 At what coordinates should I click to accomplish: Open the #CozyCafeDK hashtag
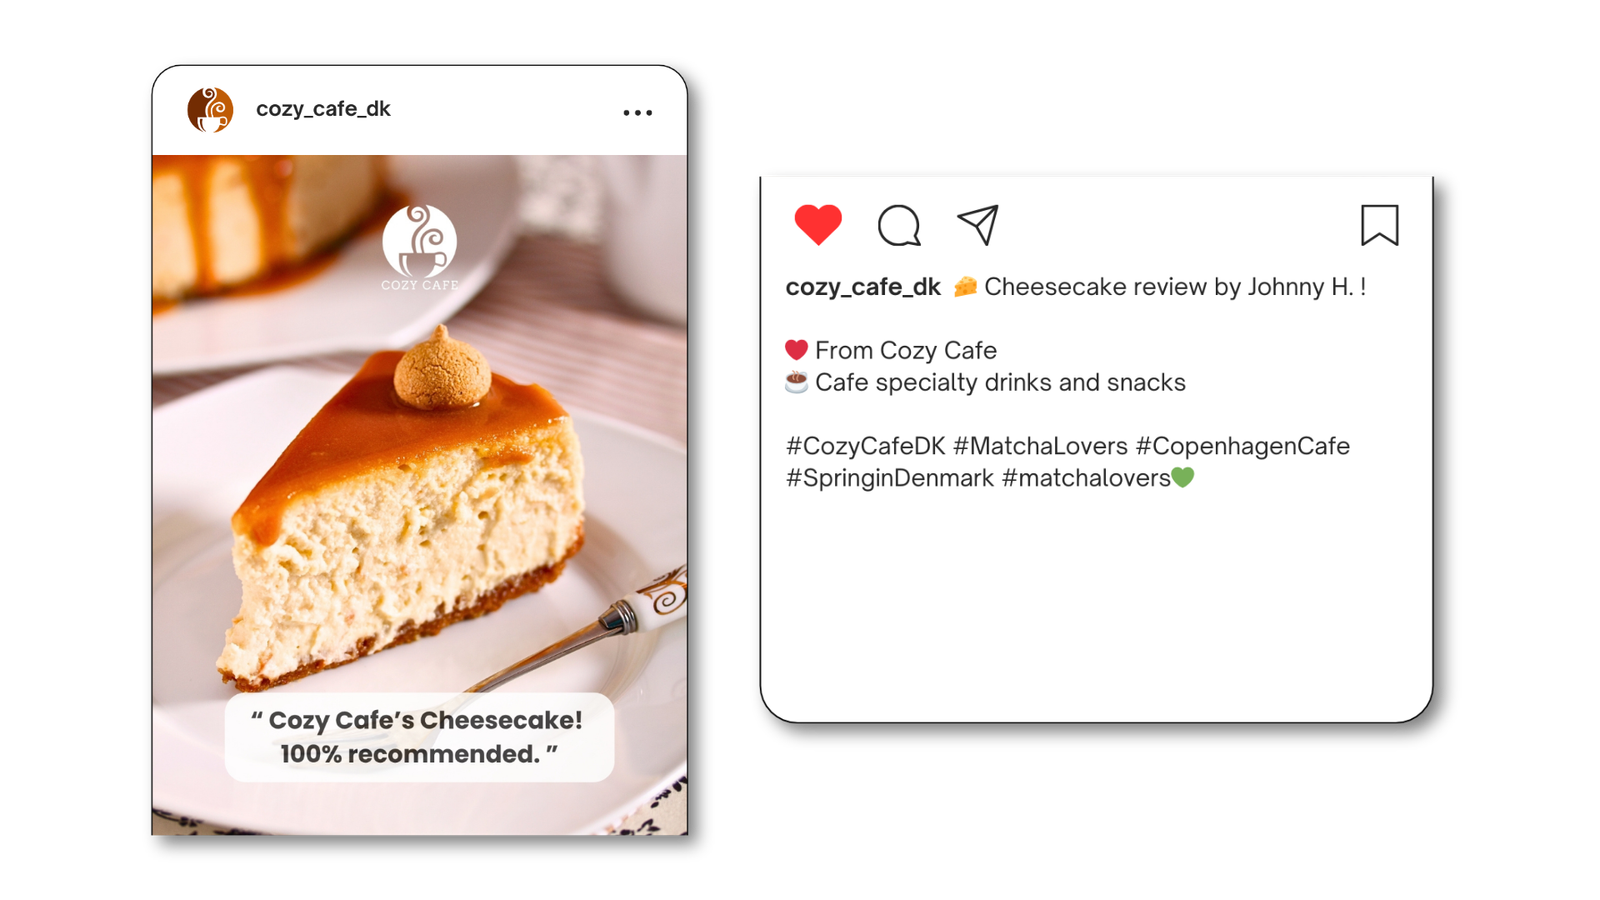865,446
